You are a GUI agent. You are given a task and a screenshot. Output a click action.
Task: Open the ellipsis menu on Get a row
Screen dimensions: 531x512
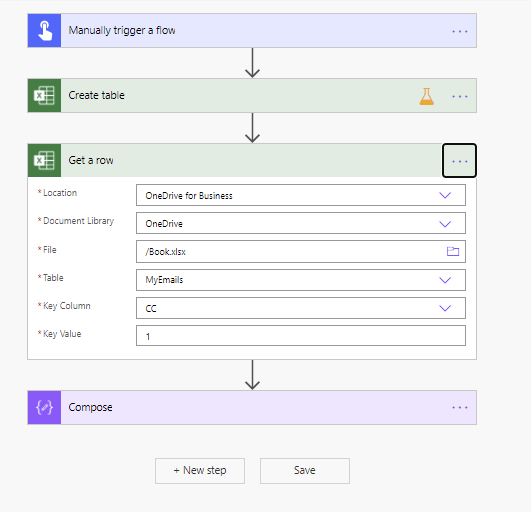(459, 161)
